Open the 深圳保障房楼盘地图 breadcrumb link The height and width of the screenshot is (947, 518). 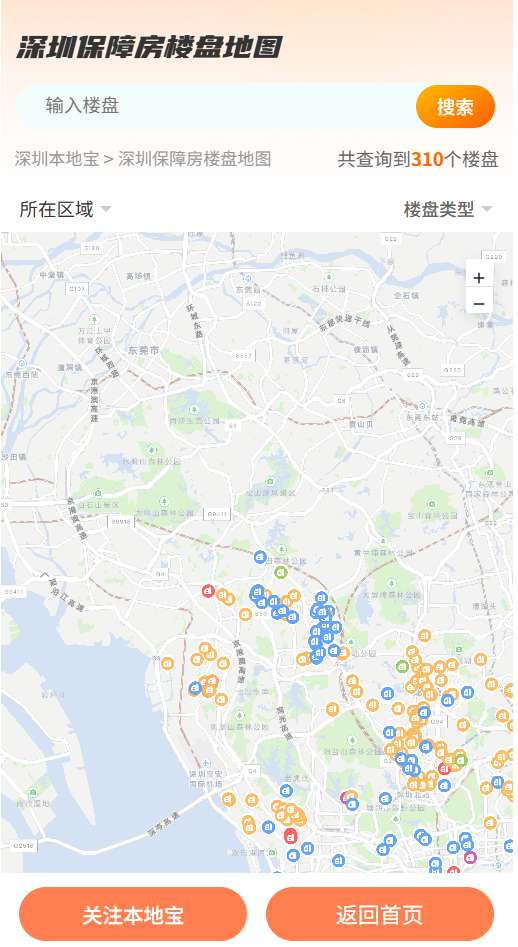pos(194,159)
